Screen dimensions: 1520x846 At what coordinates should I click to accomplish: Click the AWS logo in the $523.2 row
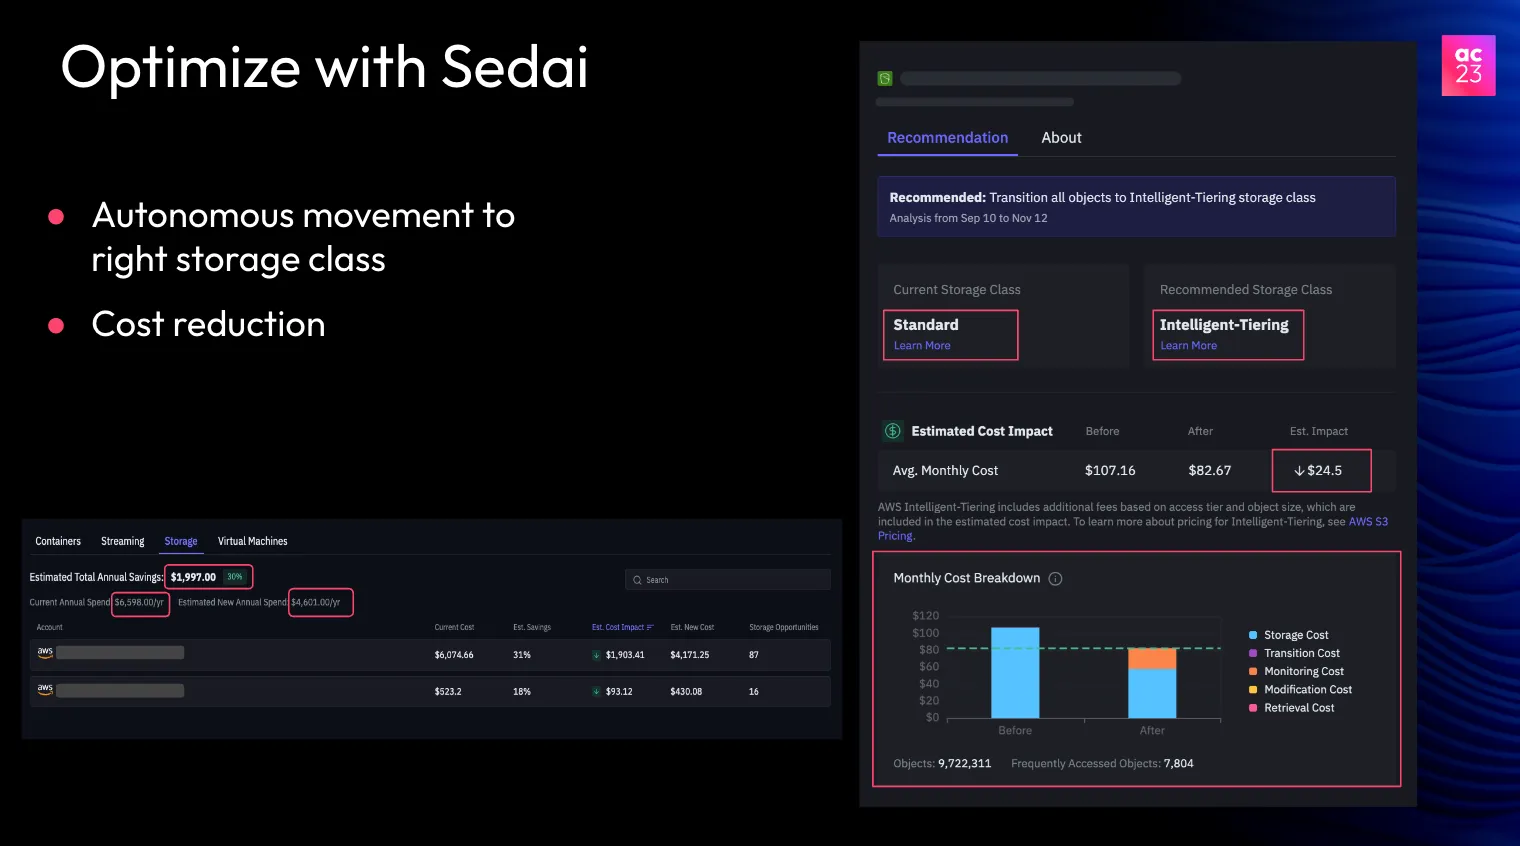pos(45,689)
